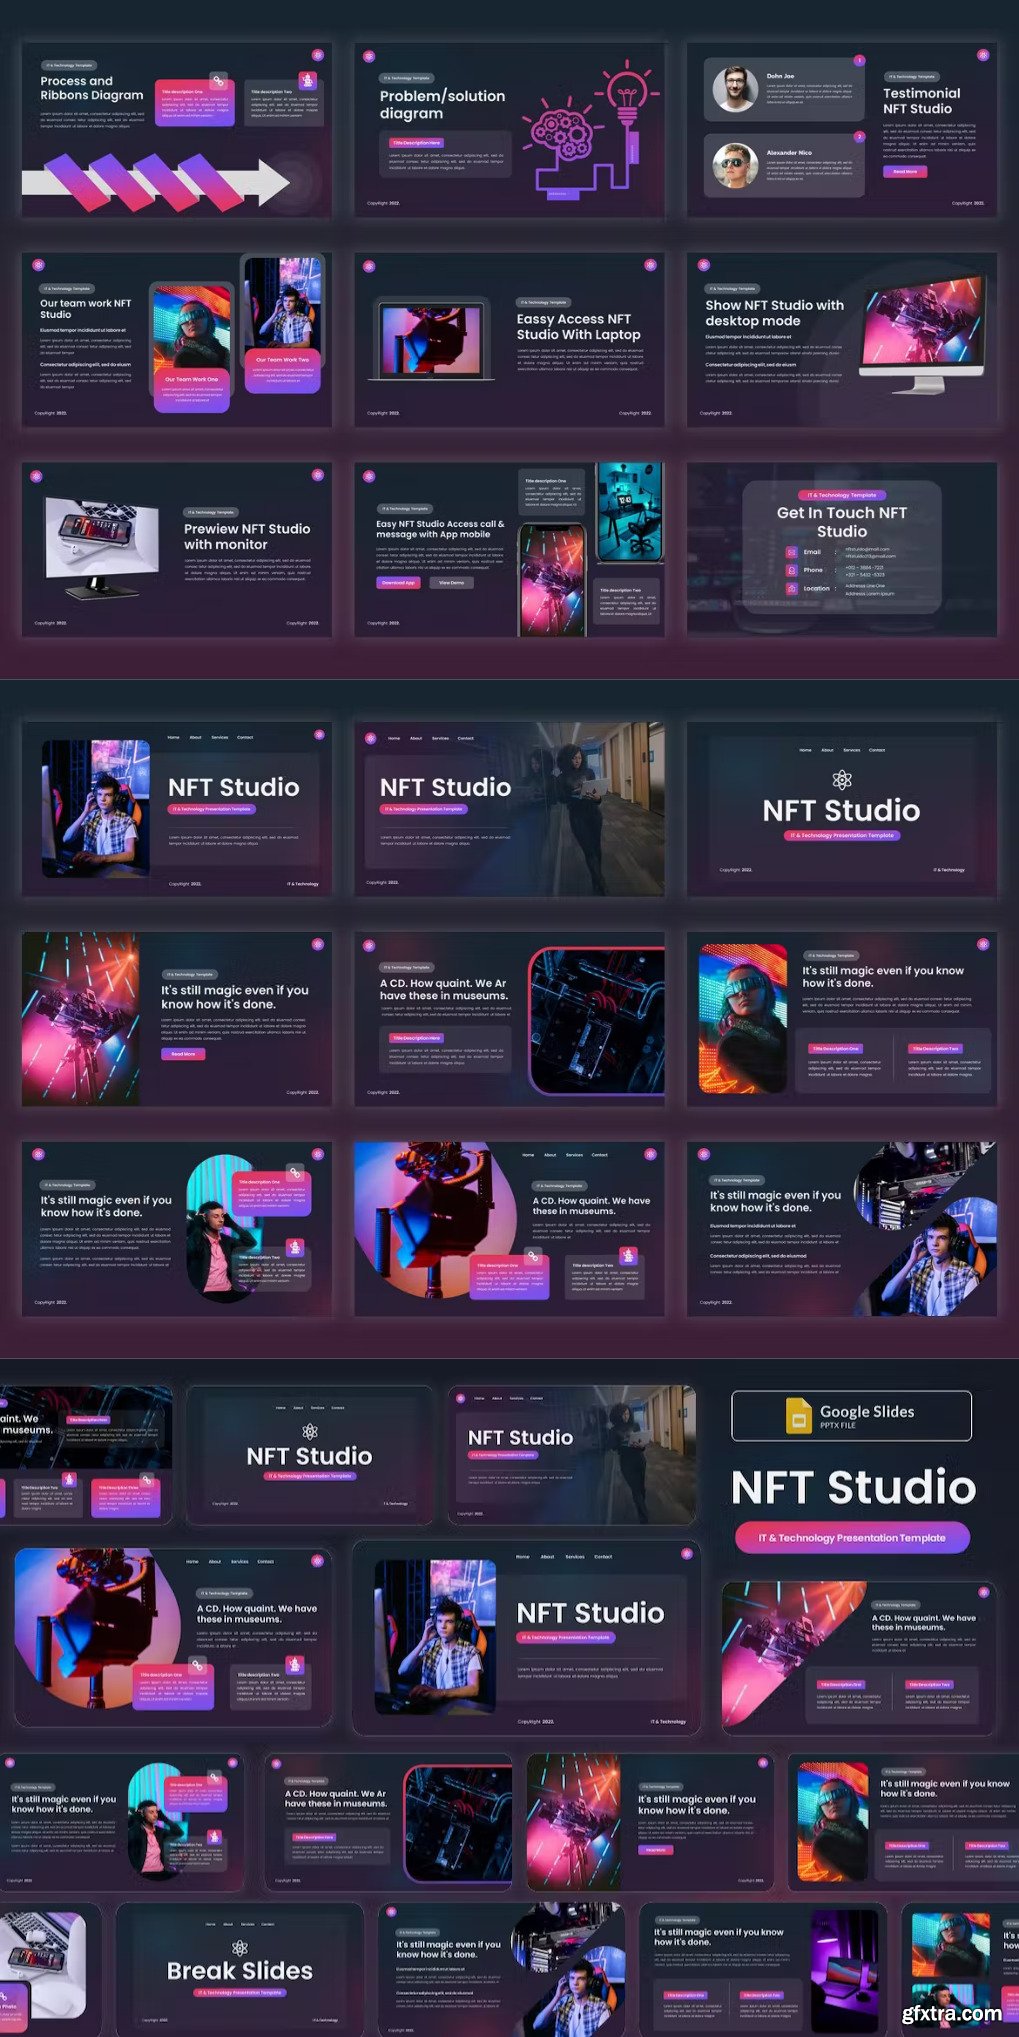Click IT & Technology Presentation Template pill under large title
This screenshot has height=2037, width=1019.
(x=852, y=1537)
